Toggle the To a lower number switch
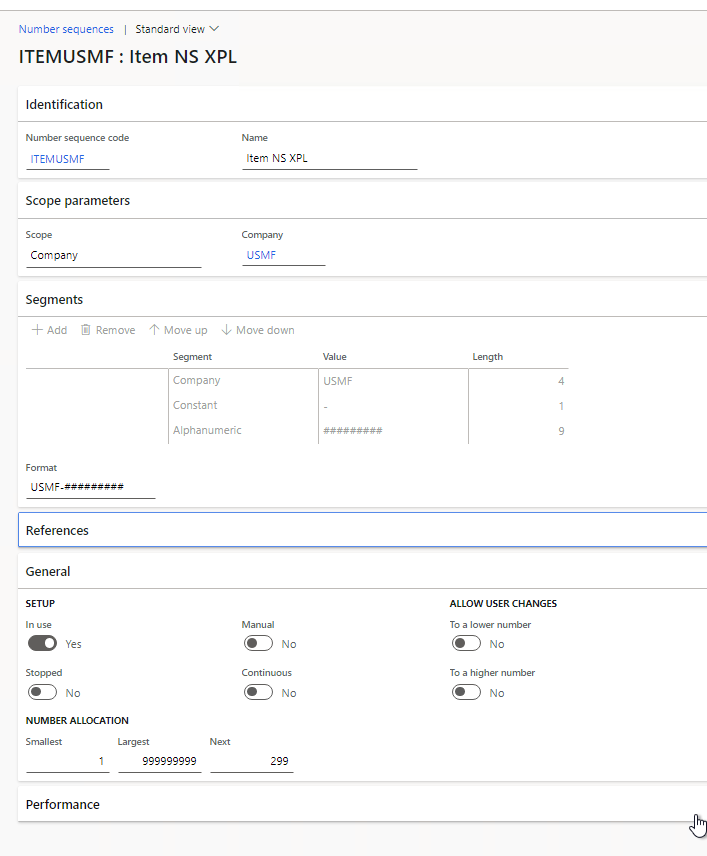Image resolution: width=707 pixels, height=856 pixels. click(x=466, y=644)
